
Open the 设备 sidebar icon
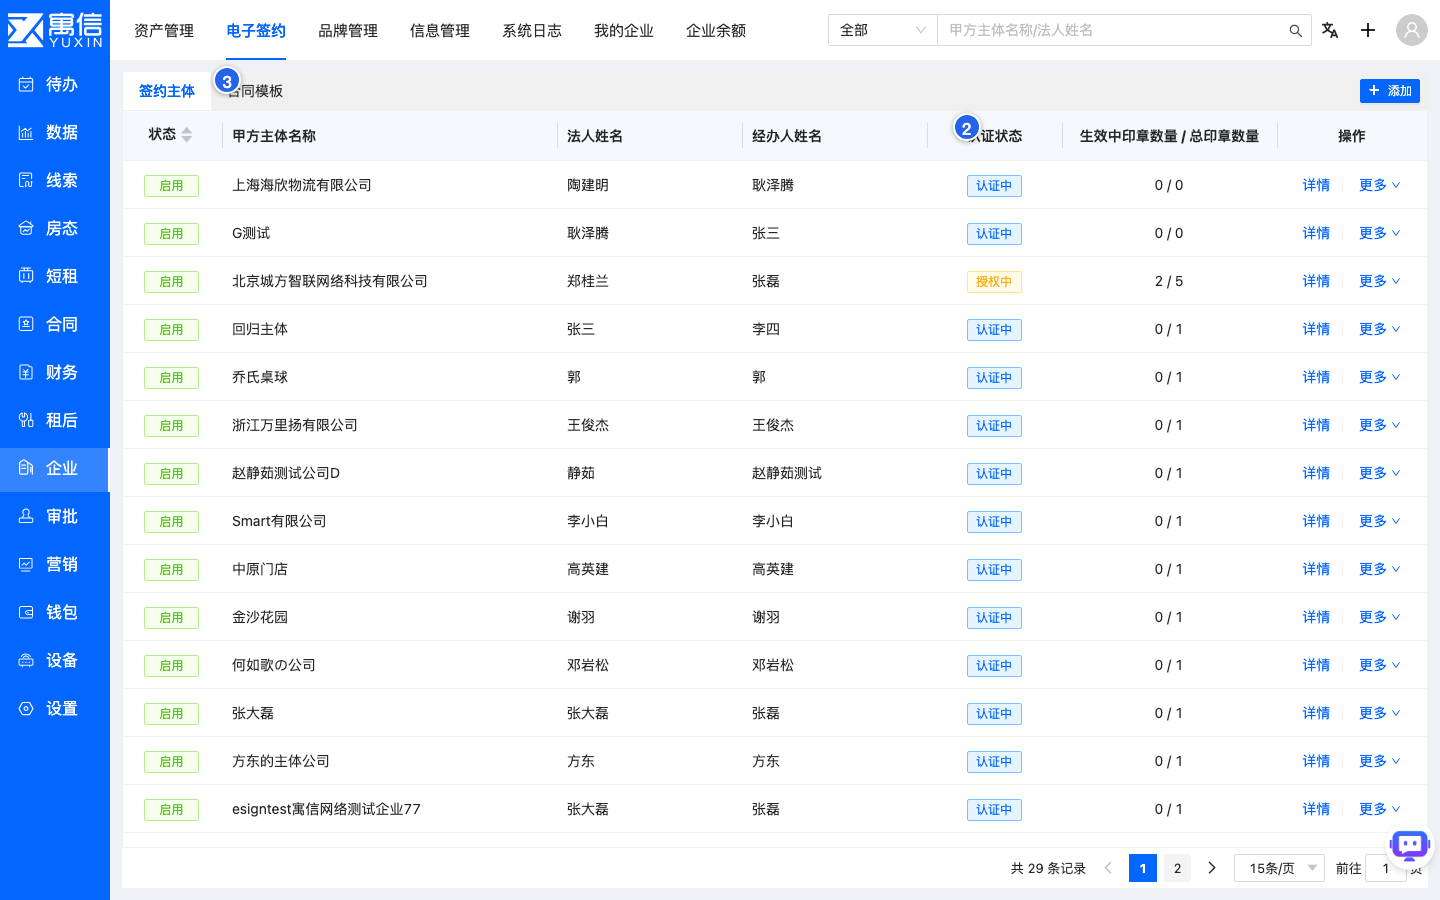click(26, 660)
